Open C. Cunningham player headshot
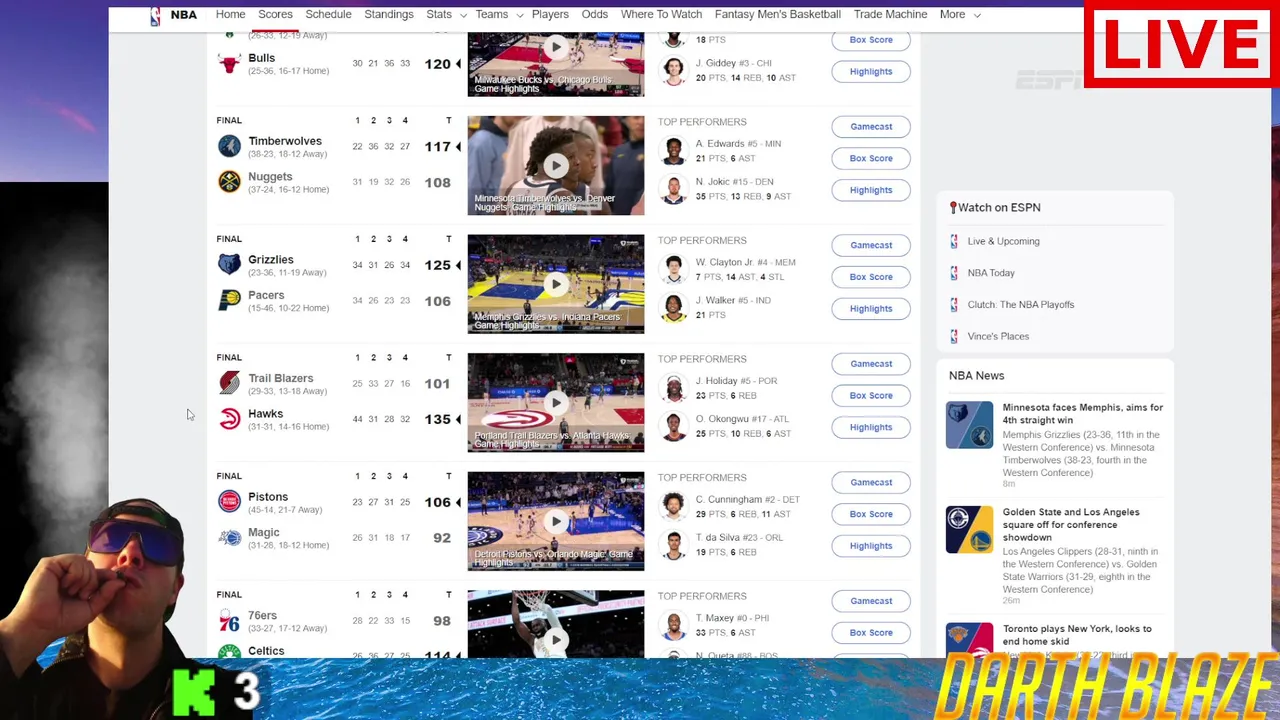 pos(674,506)
